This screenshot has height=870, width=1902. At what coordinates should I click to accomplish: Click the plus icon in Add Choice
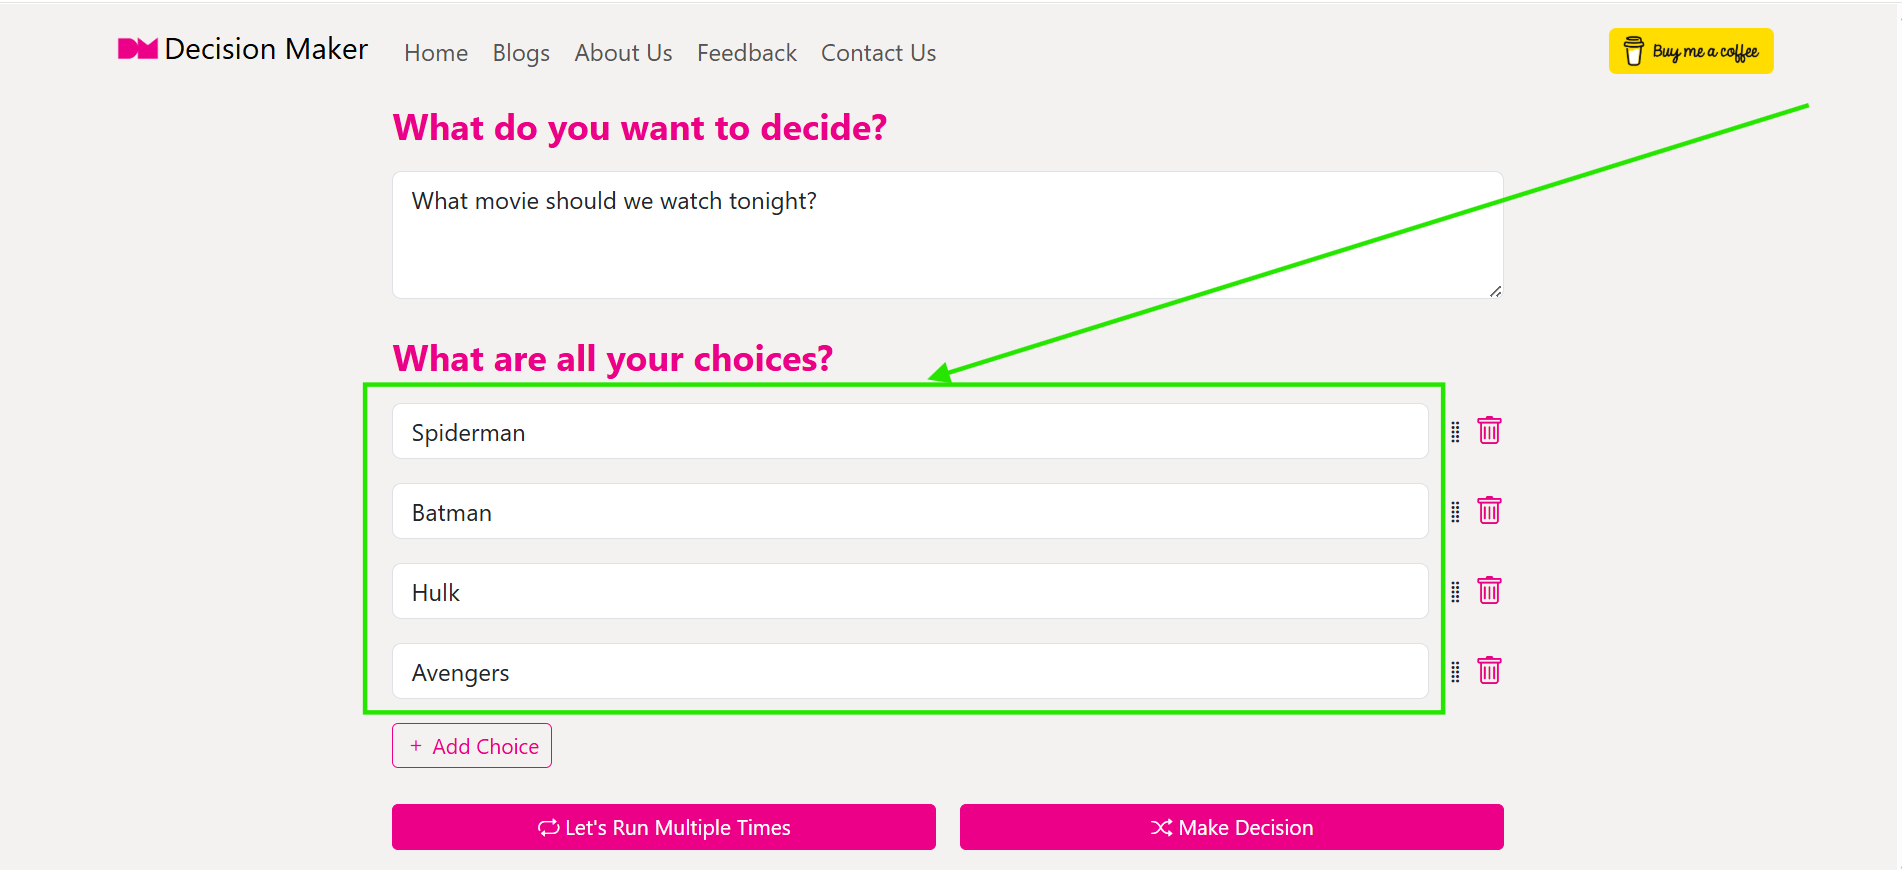pos(415,745)
